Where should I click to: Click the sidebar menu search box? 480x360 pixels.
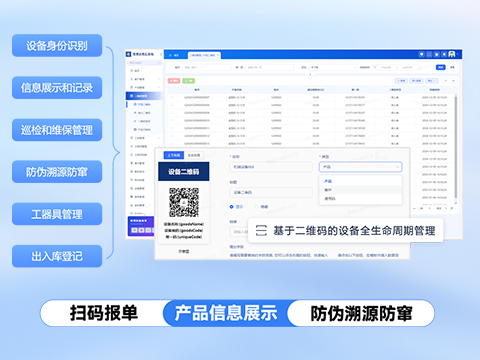click(x=144, y=63)
